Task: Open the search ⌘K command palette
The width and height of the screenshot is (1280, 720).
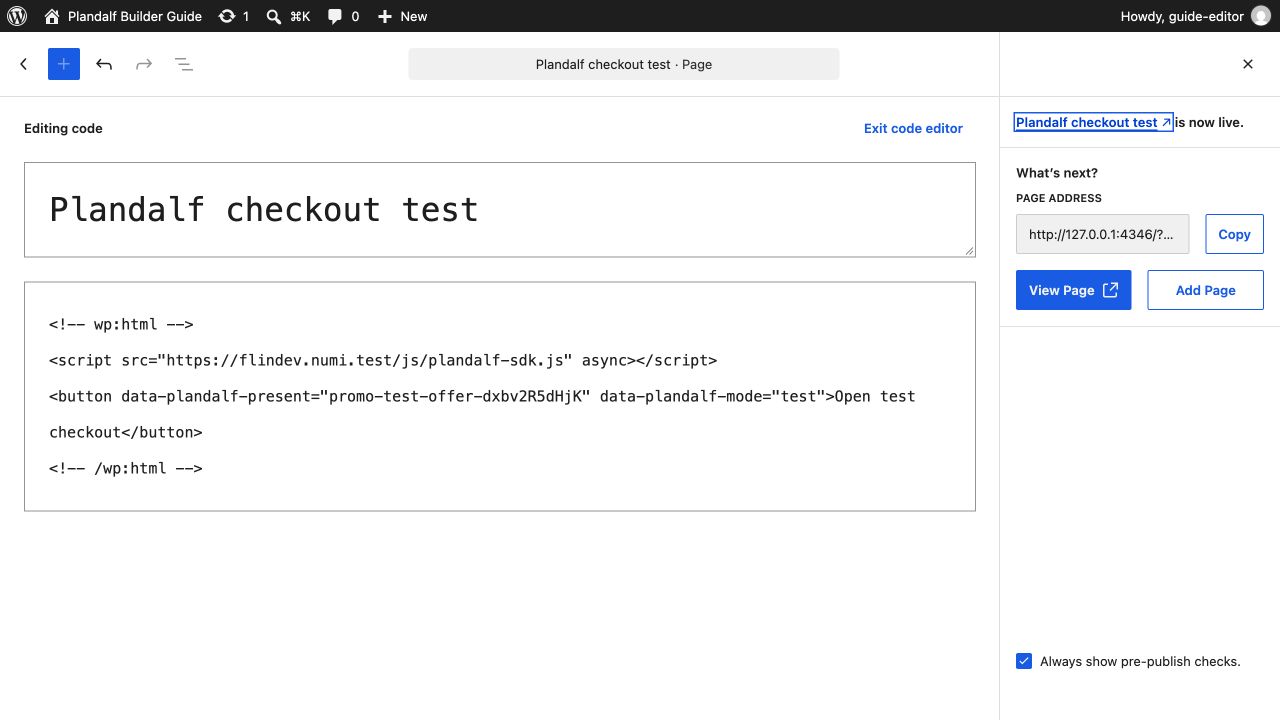Action: tap(288, 16)
